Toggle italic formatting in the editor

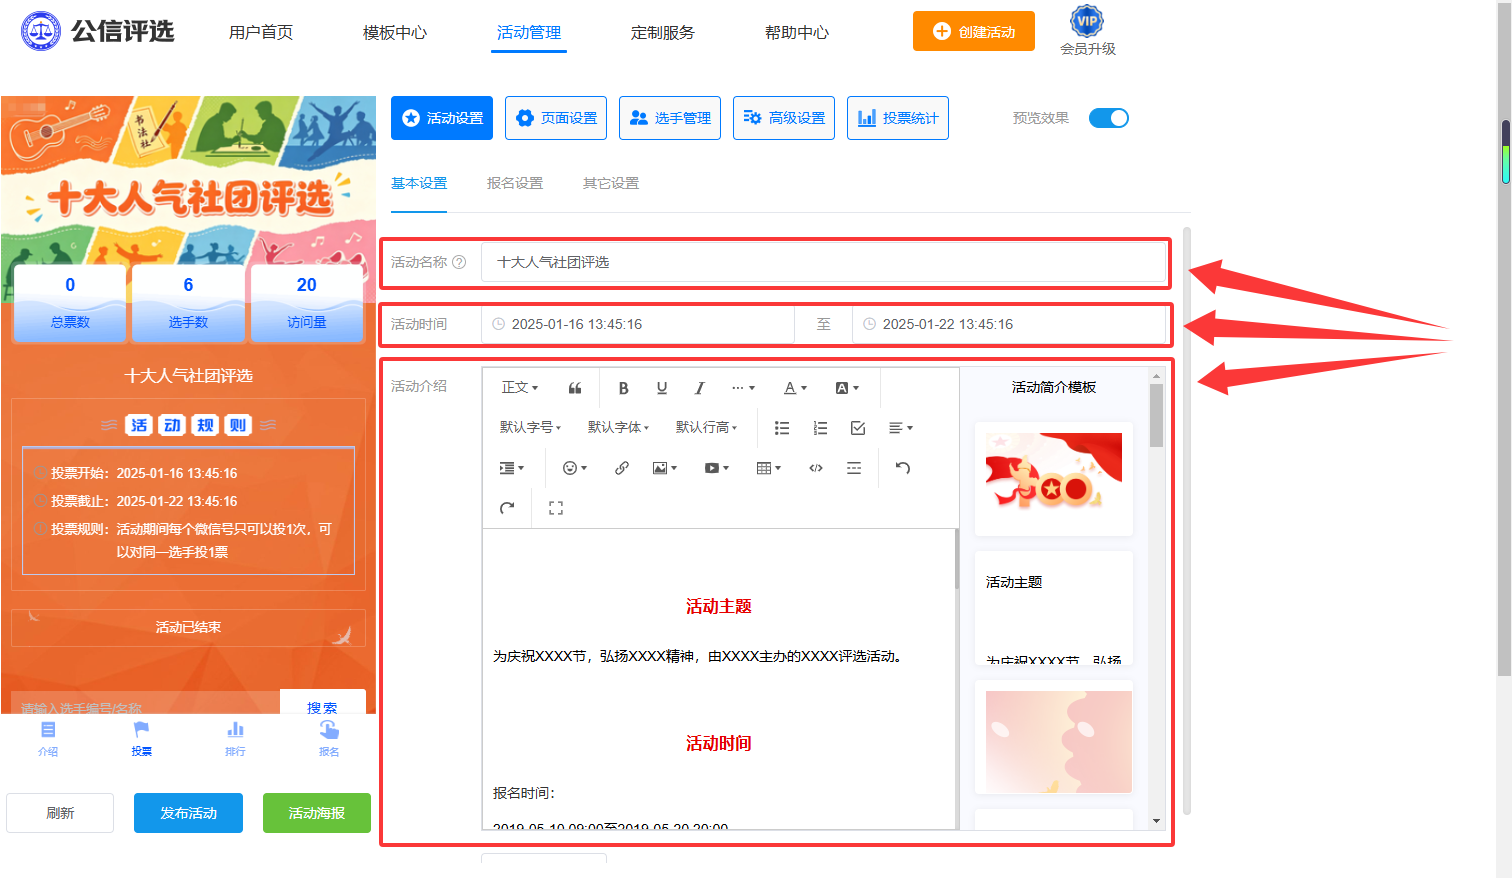tap(699, 388)
